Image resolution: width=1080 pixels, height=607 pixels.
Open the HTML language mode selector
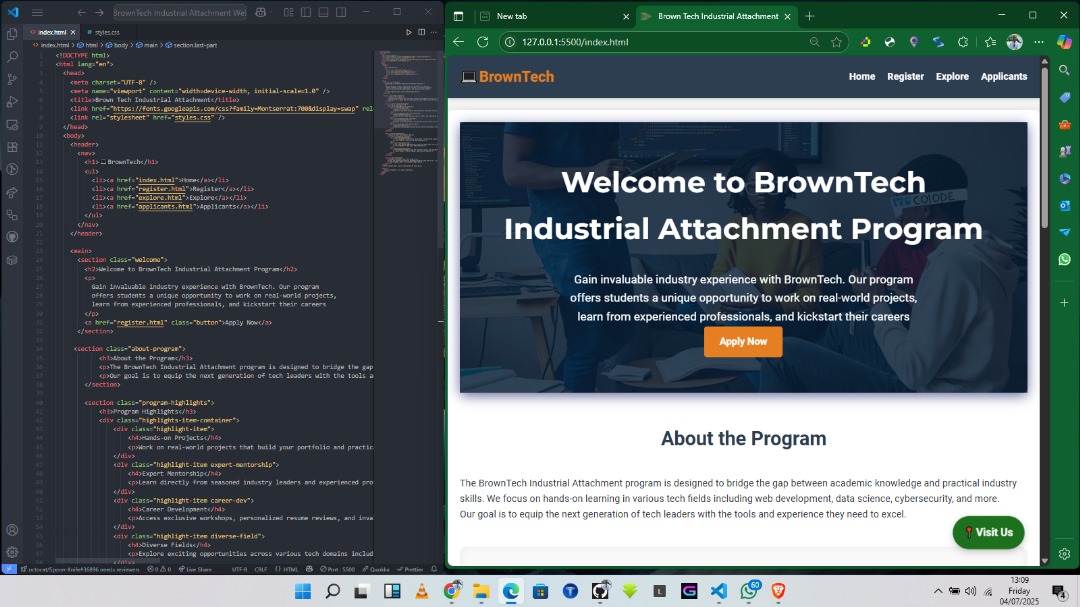(288, 568)
